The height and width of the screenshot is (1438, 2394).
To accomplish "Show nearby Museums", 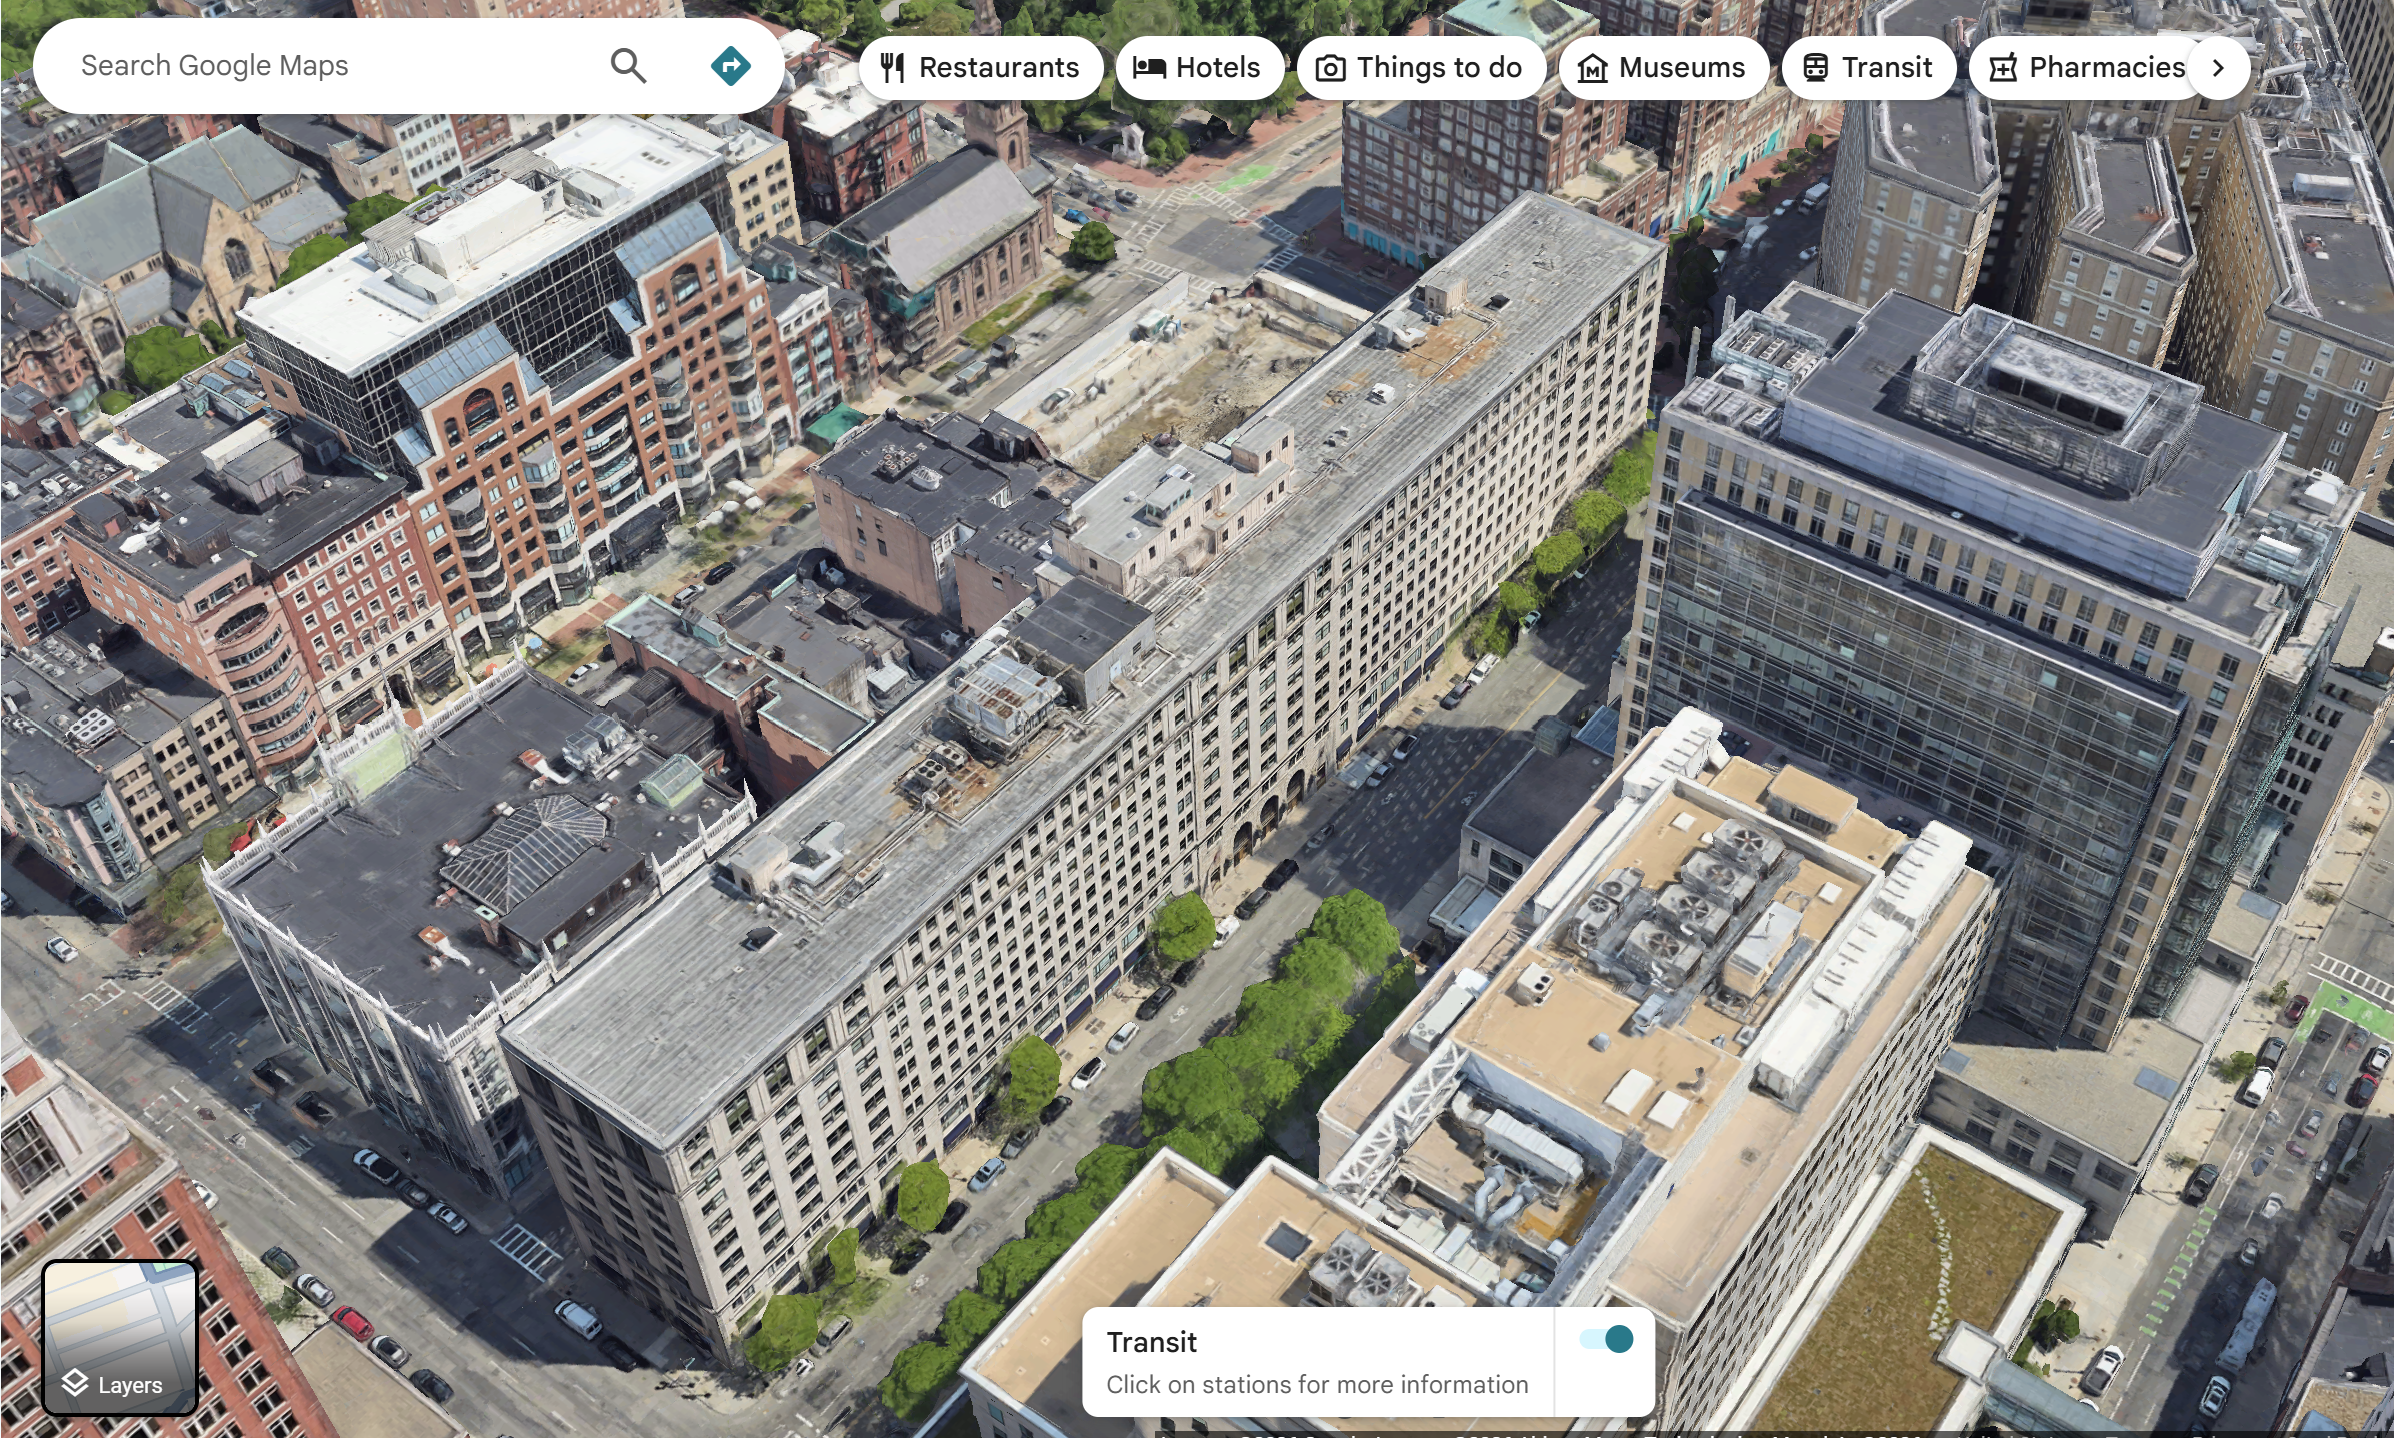I will tap(1663, 68).
